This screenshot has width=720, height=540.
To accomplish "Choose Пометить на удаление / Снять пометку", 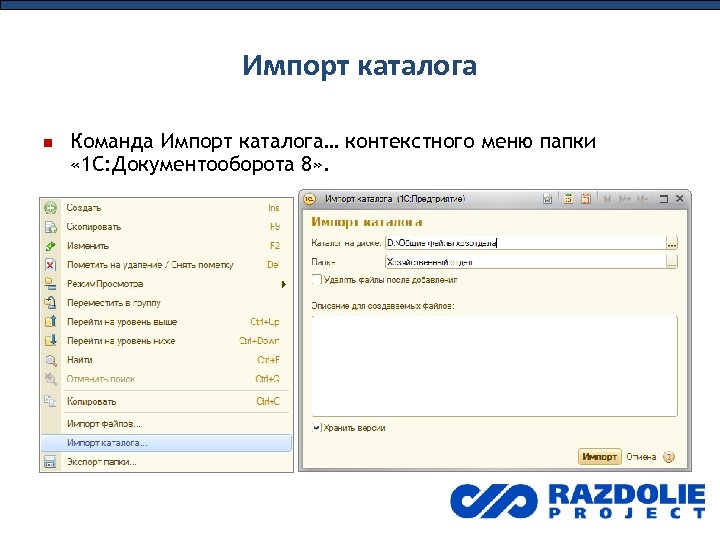I will (167, 265).
